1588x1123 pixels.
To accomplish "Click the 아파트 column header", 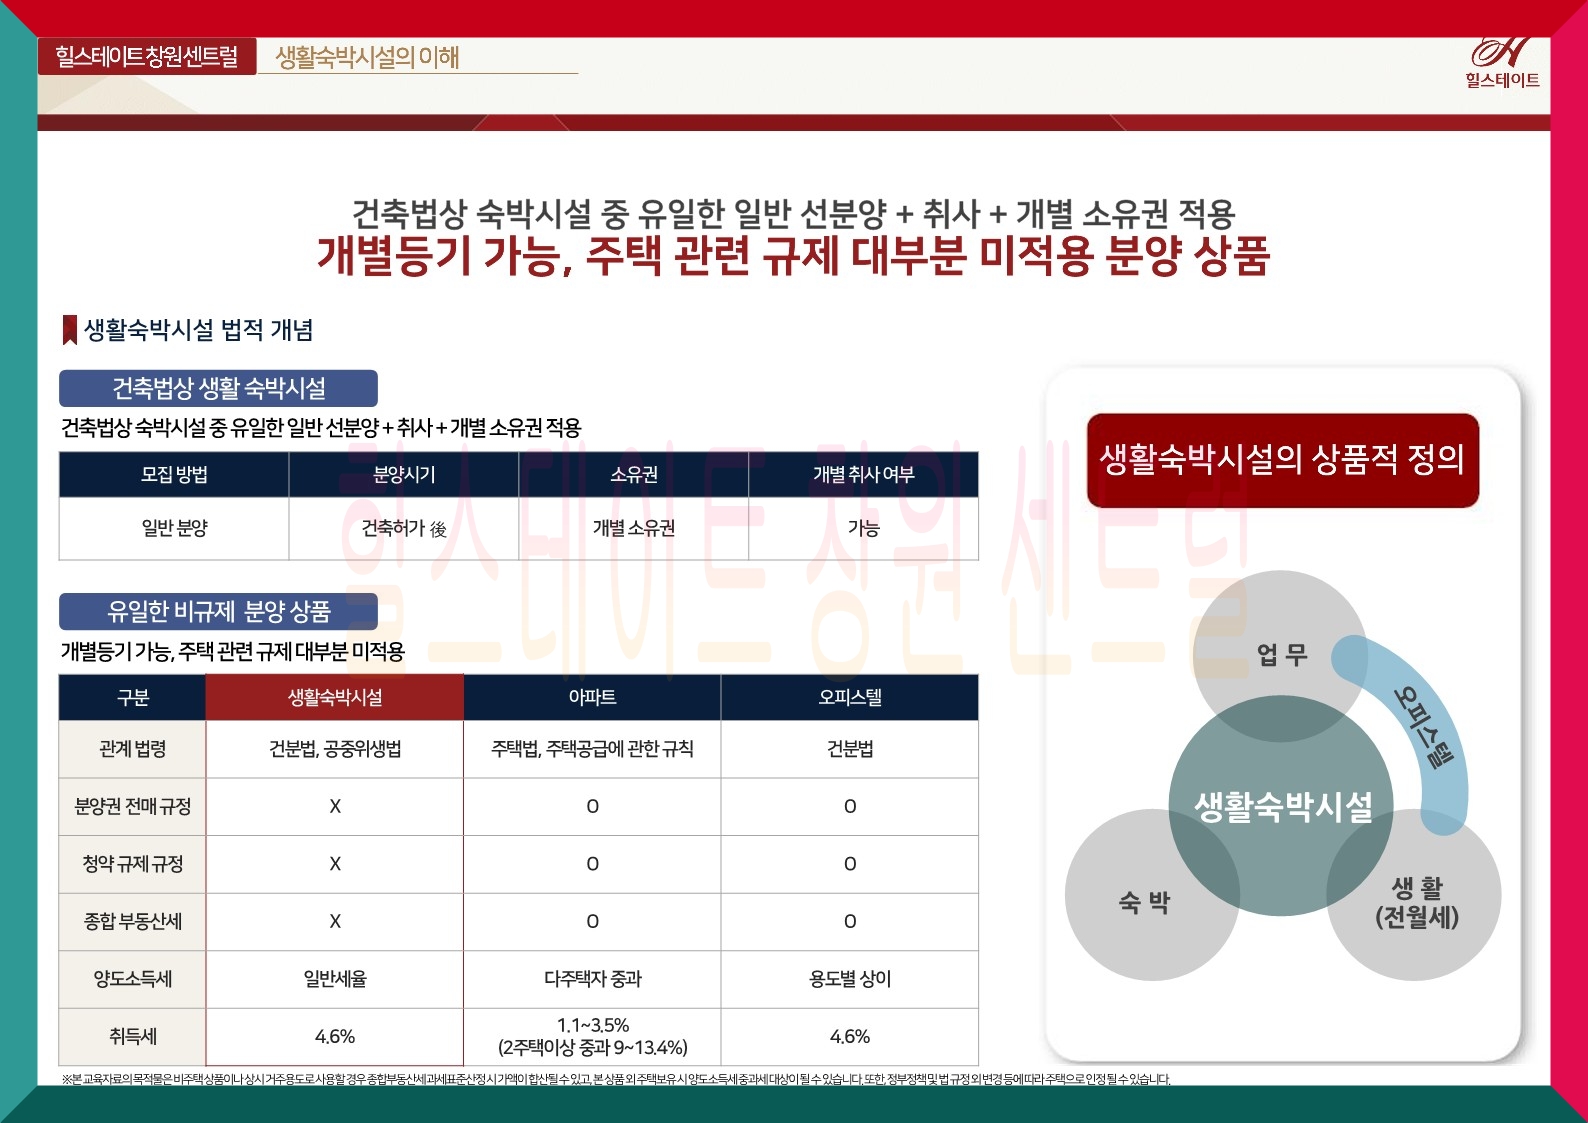I will coord(592,697).
